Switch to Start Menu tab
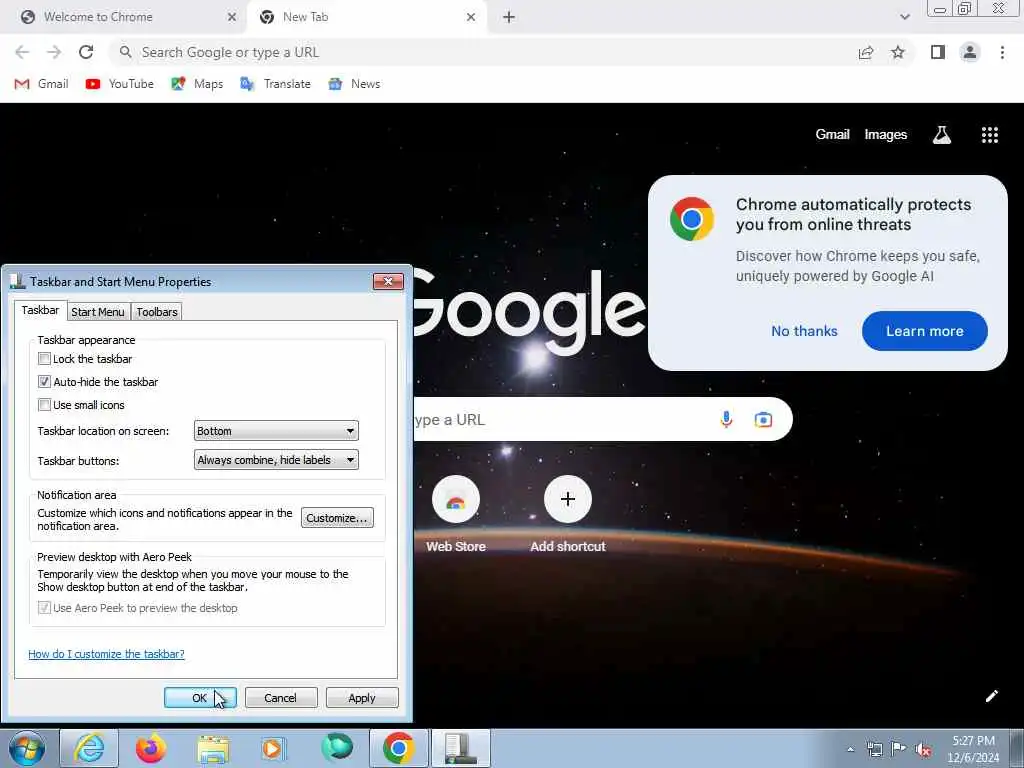Screen dimensions: 1024x768 [x=98, y=312]
